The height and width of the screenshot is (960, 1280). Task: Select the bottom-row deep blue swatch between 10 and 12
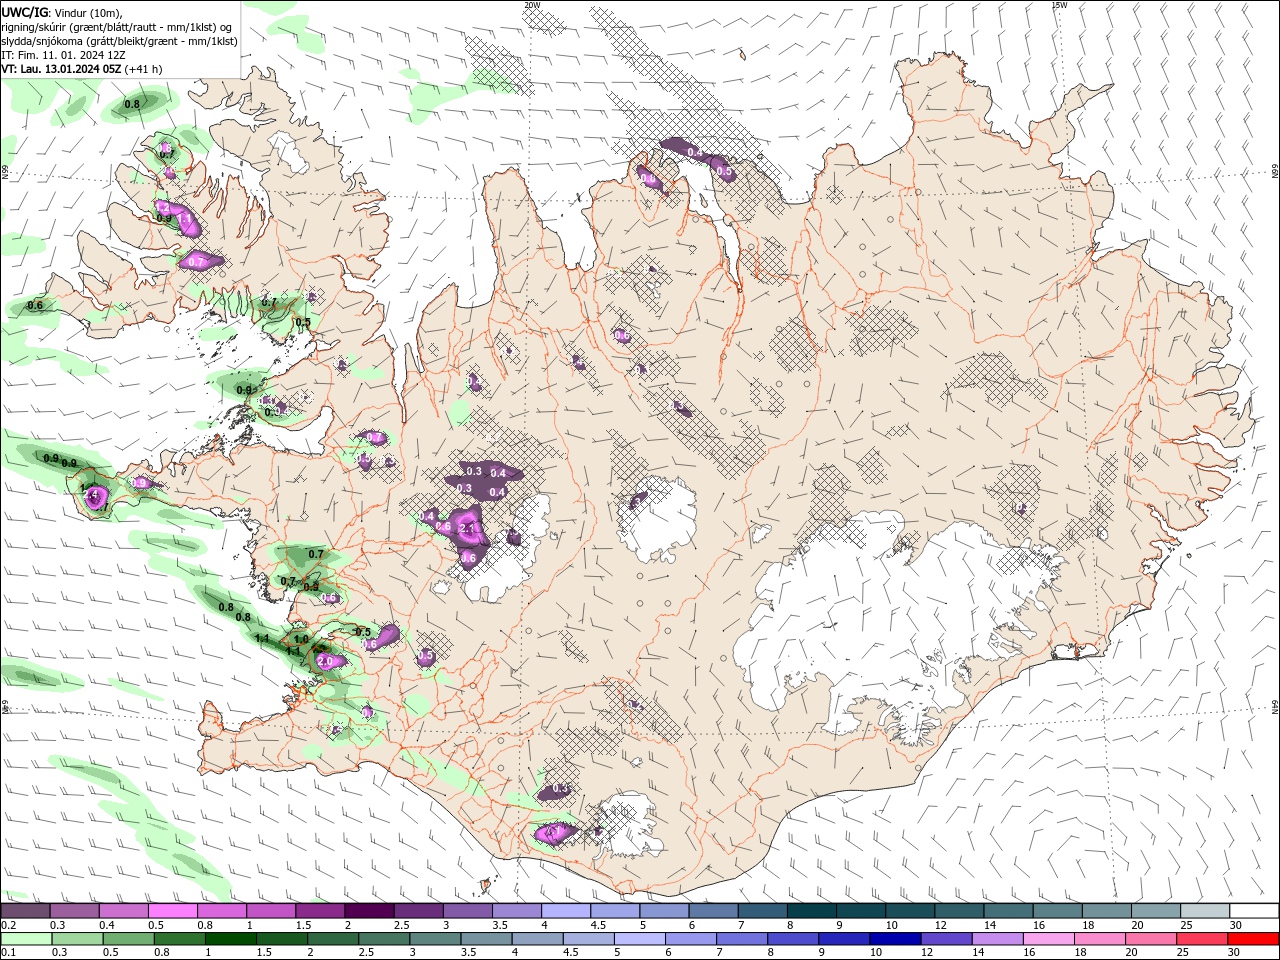click(895, 939)
